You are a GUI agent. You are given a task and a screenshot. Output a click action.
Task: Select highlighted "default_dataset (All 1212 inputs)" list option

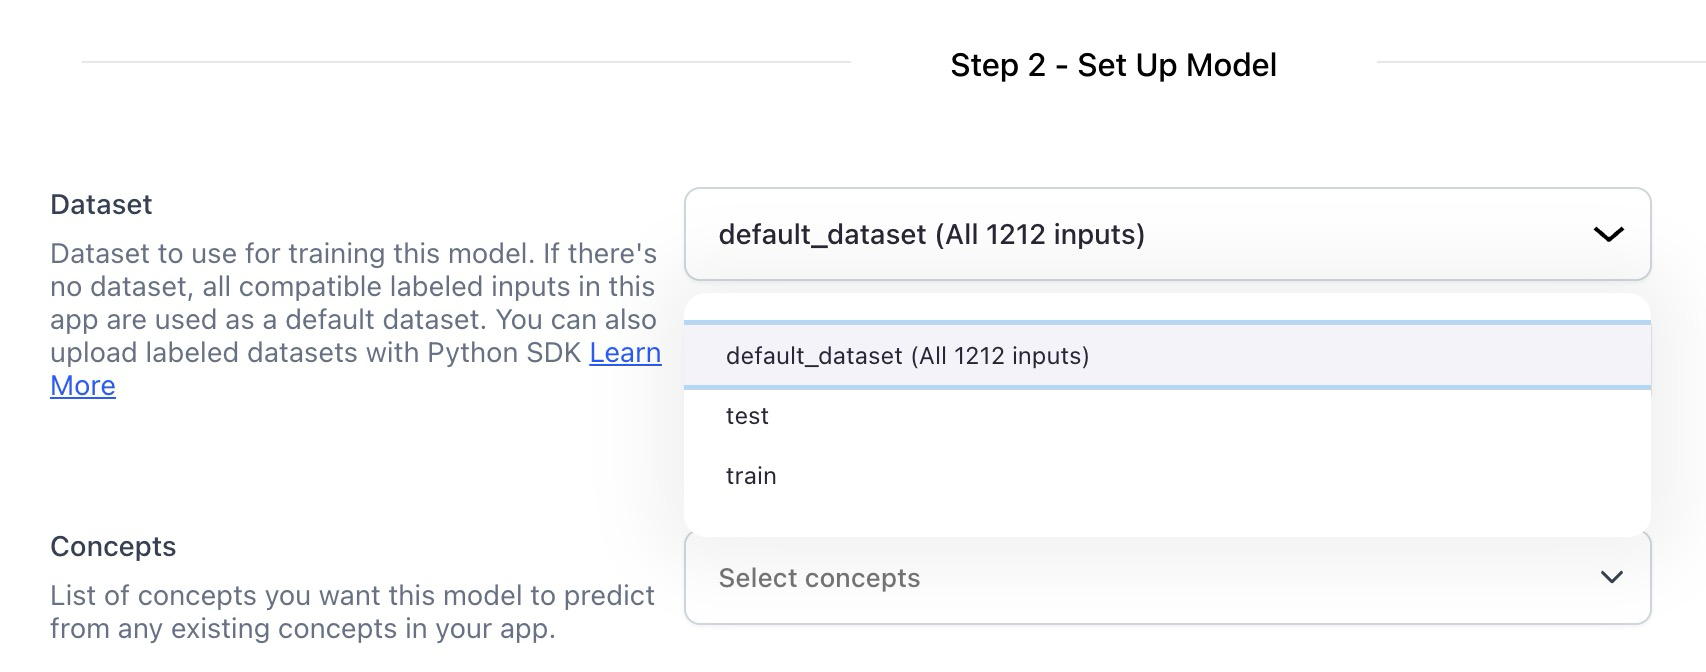(x=907, y=356)
